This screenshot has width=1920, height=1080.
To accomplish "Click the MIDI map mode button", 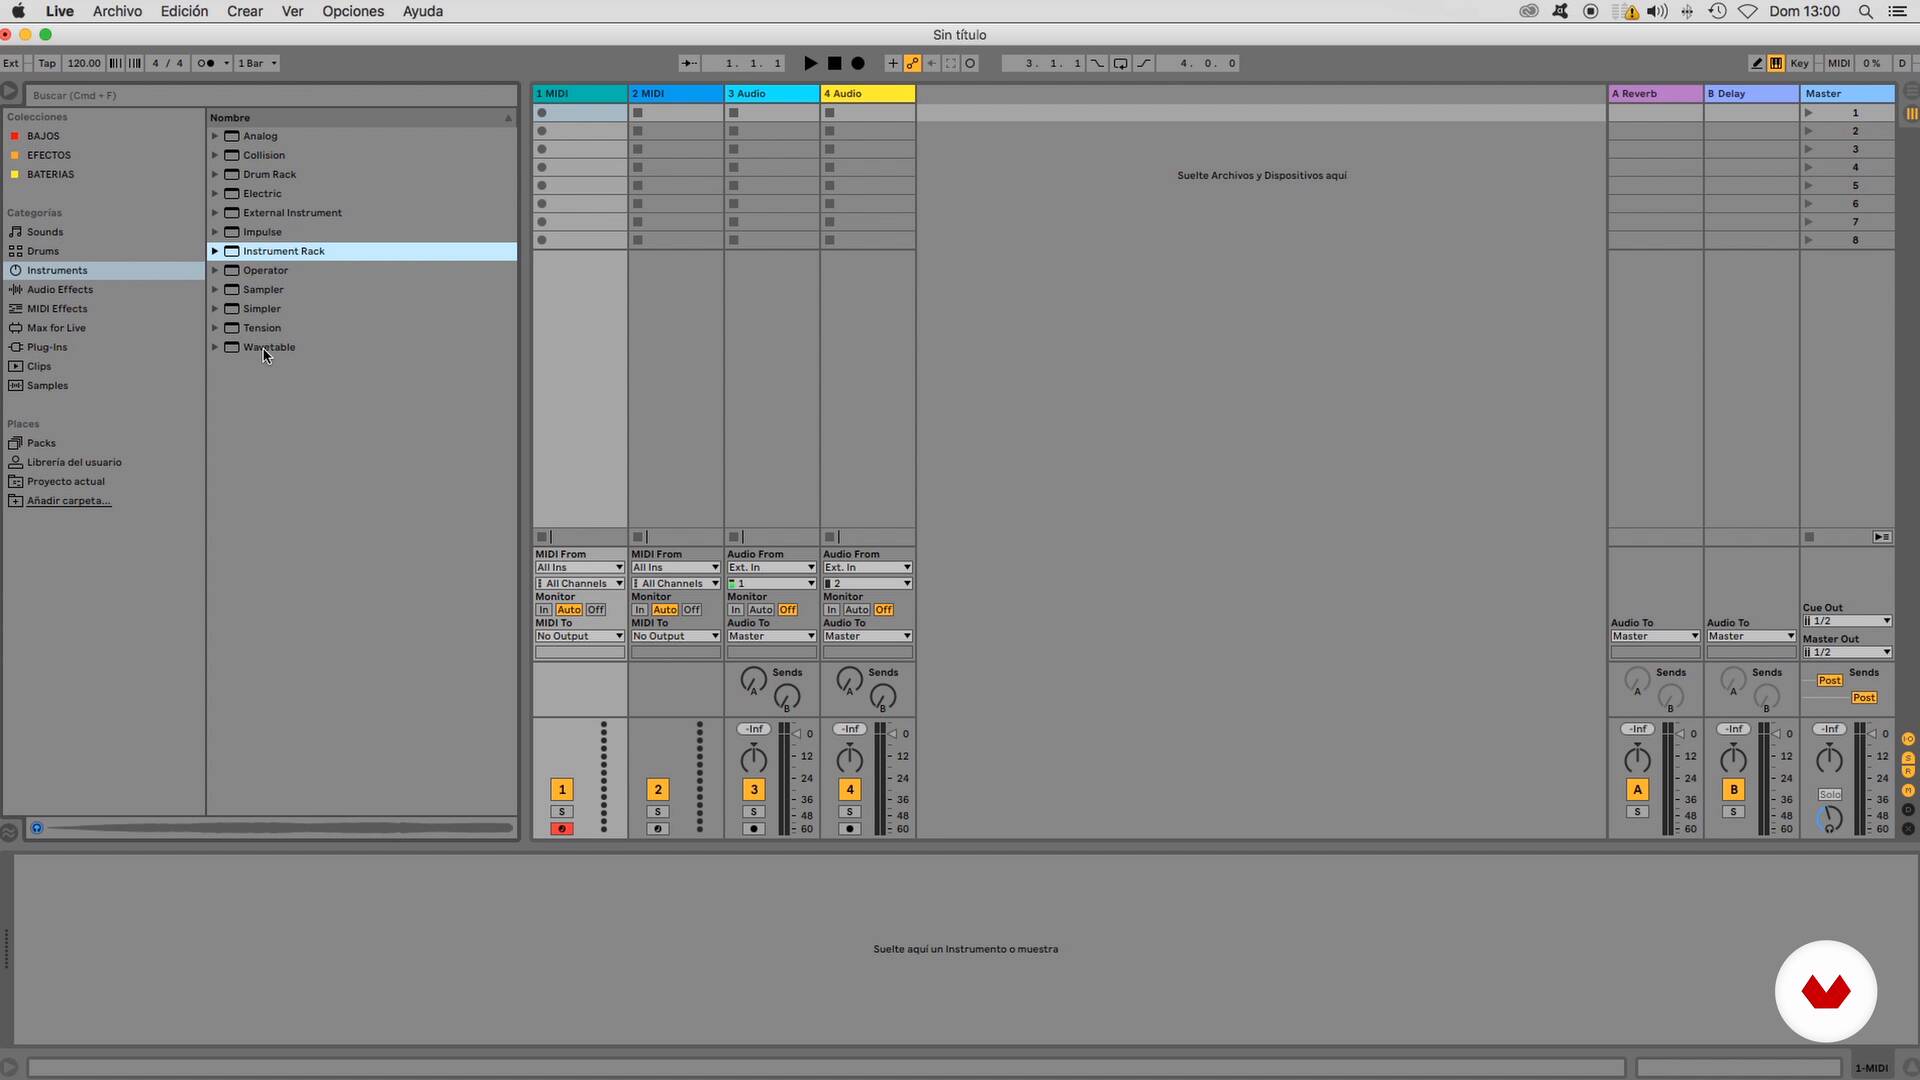I will pyautogui.click(x=1838, y=63).
